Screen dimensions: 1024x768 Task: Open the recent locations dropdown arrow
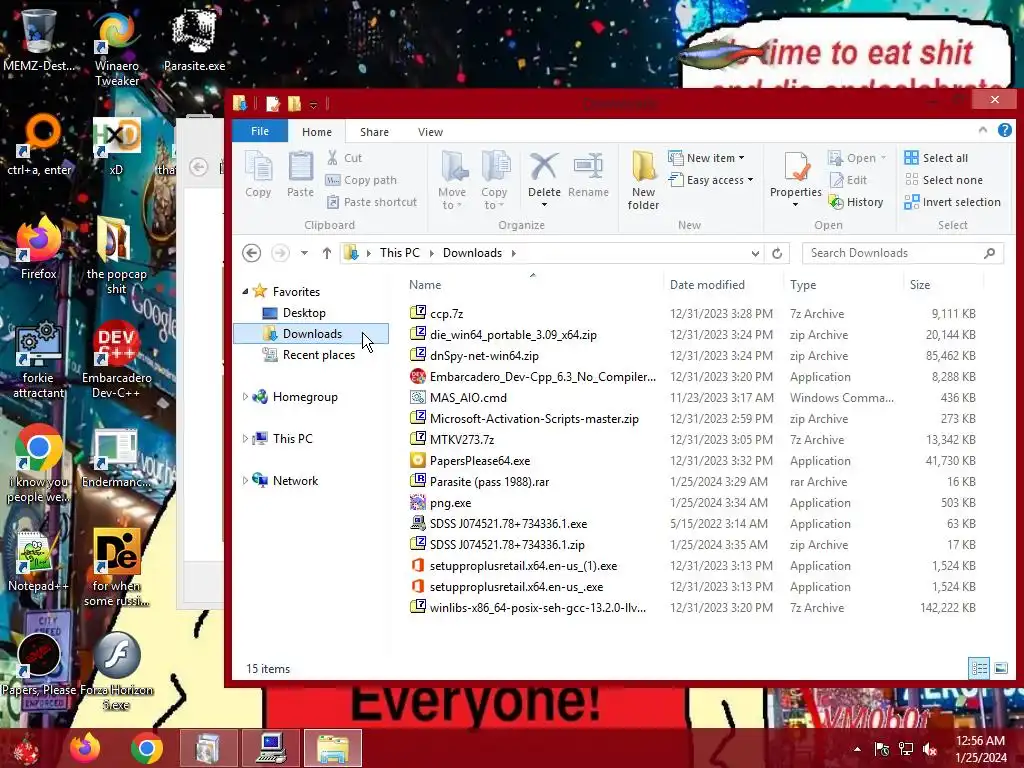(x=304, y=253)
